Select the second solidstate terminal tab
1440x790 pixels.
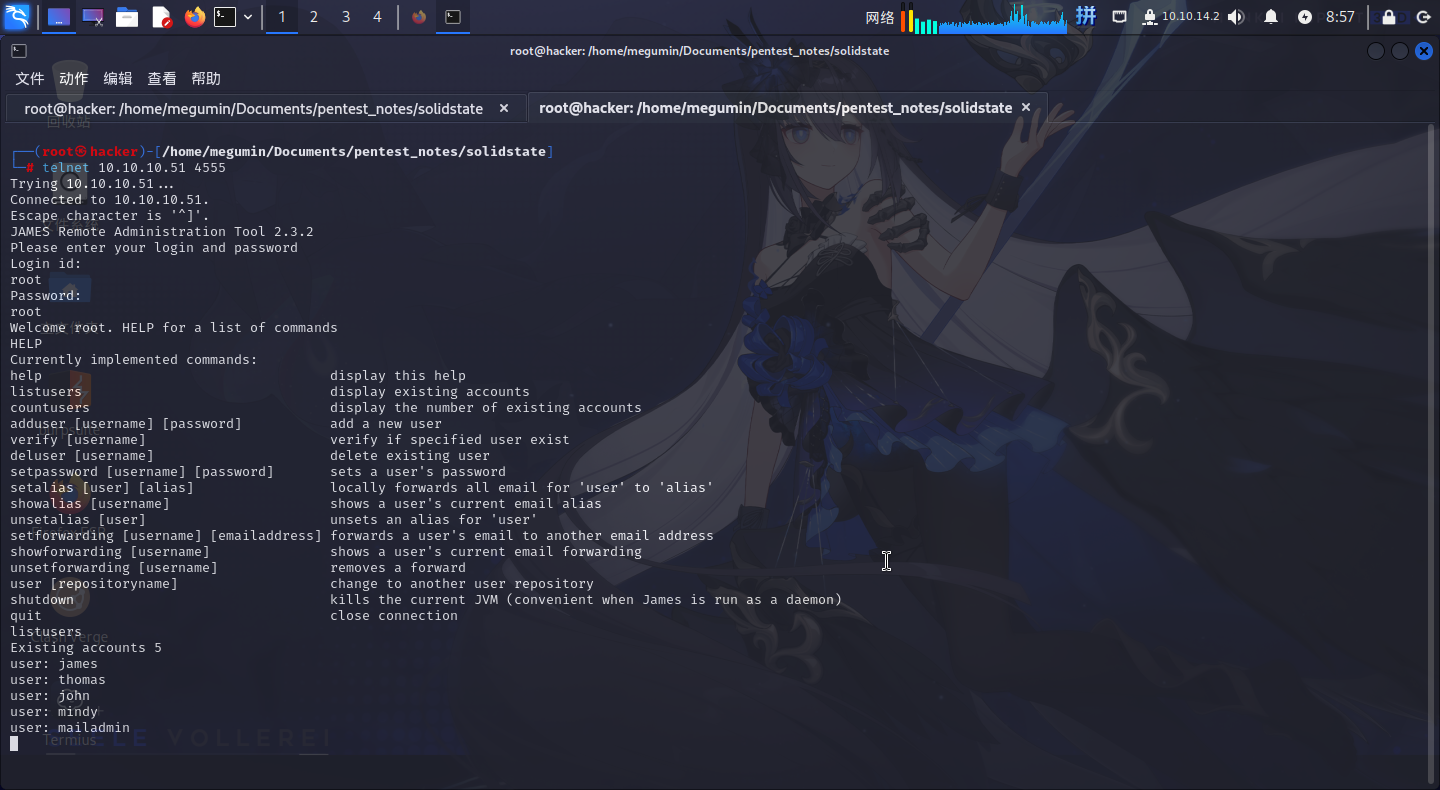(775, 107)
